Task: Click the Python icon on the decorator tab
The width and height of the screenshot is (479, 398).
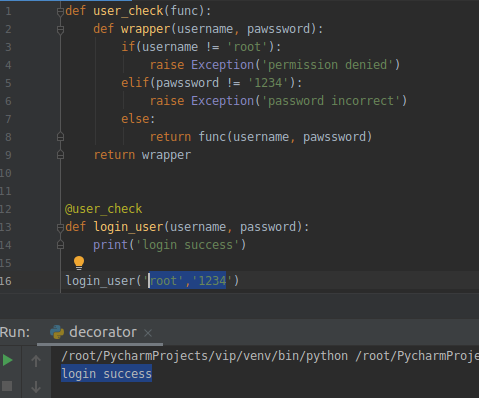Action: 57,332
